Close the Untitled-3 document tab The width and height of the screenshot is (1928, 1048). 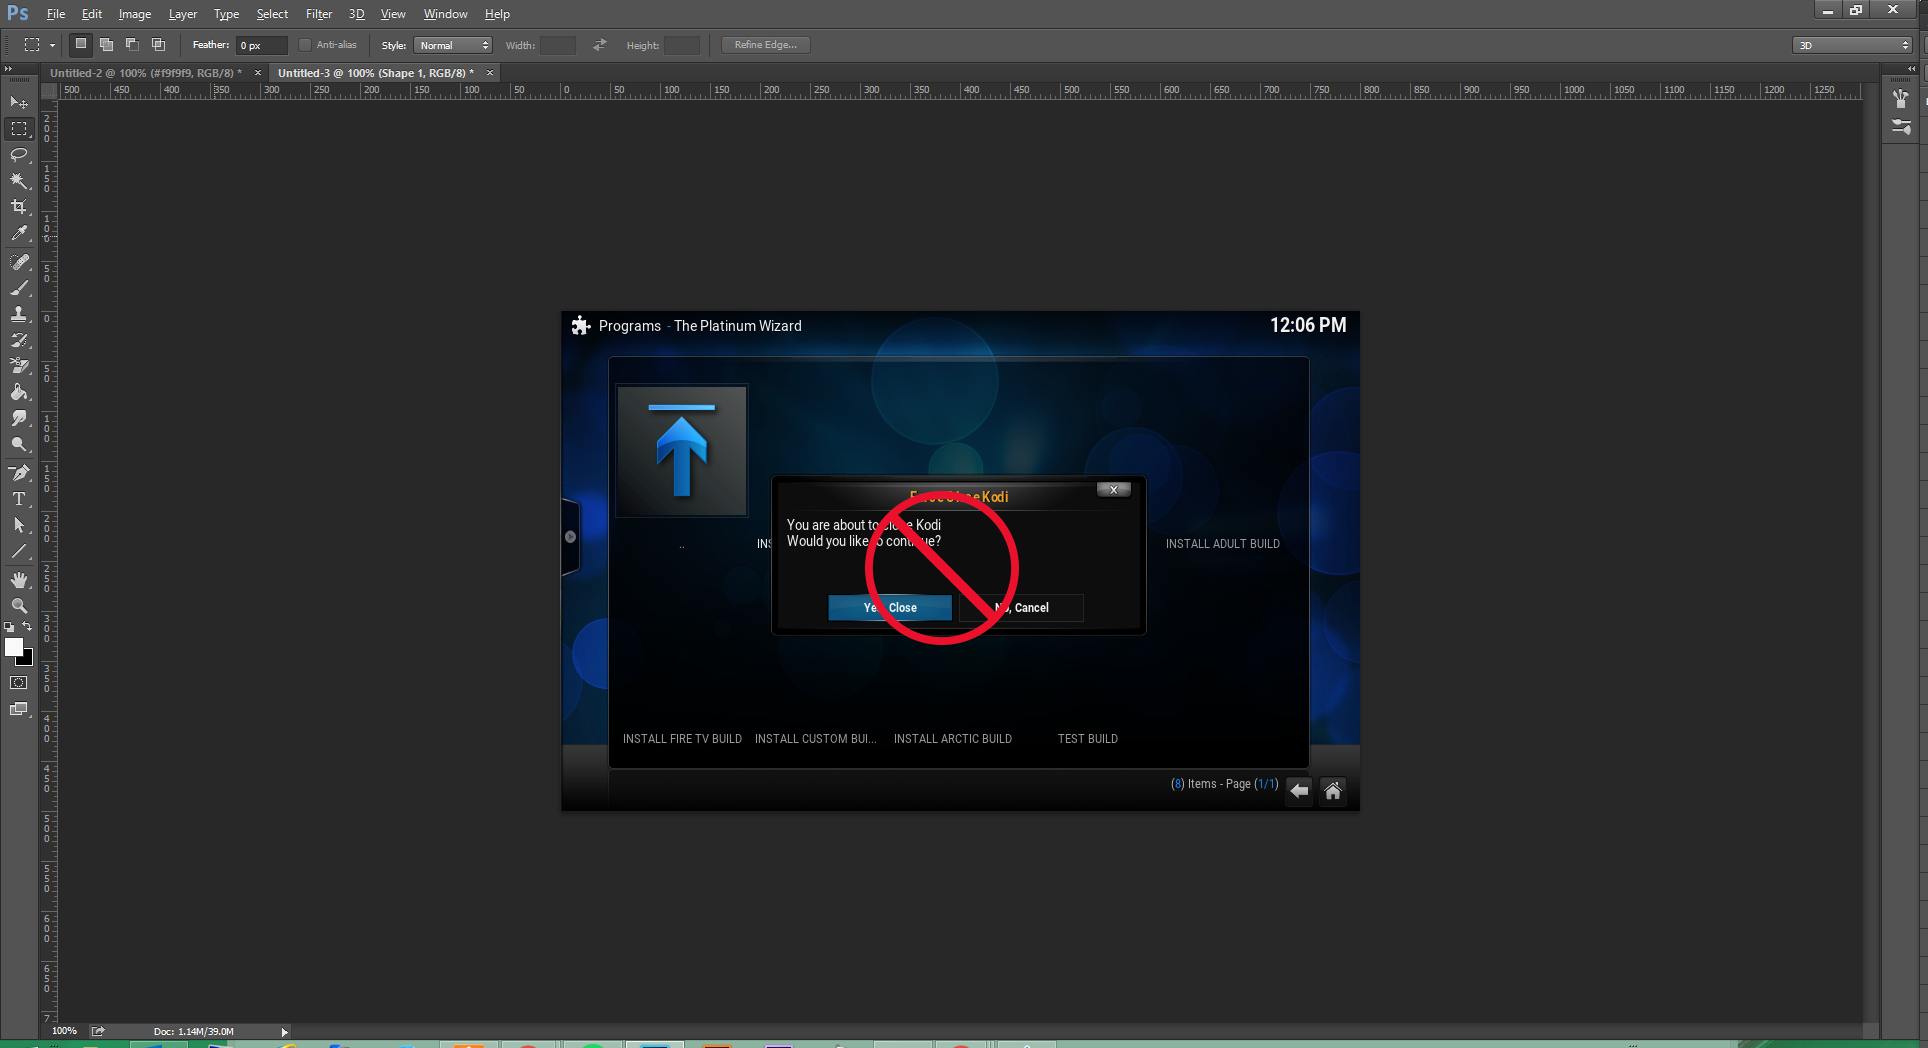click(490, 73)
